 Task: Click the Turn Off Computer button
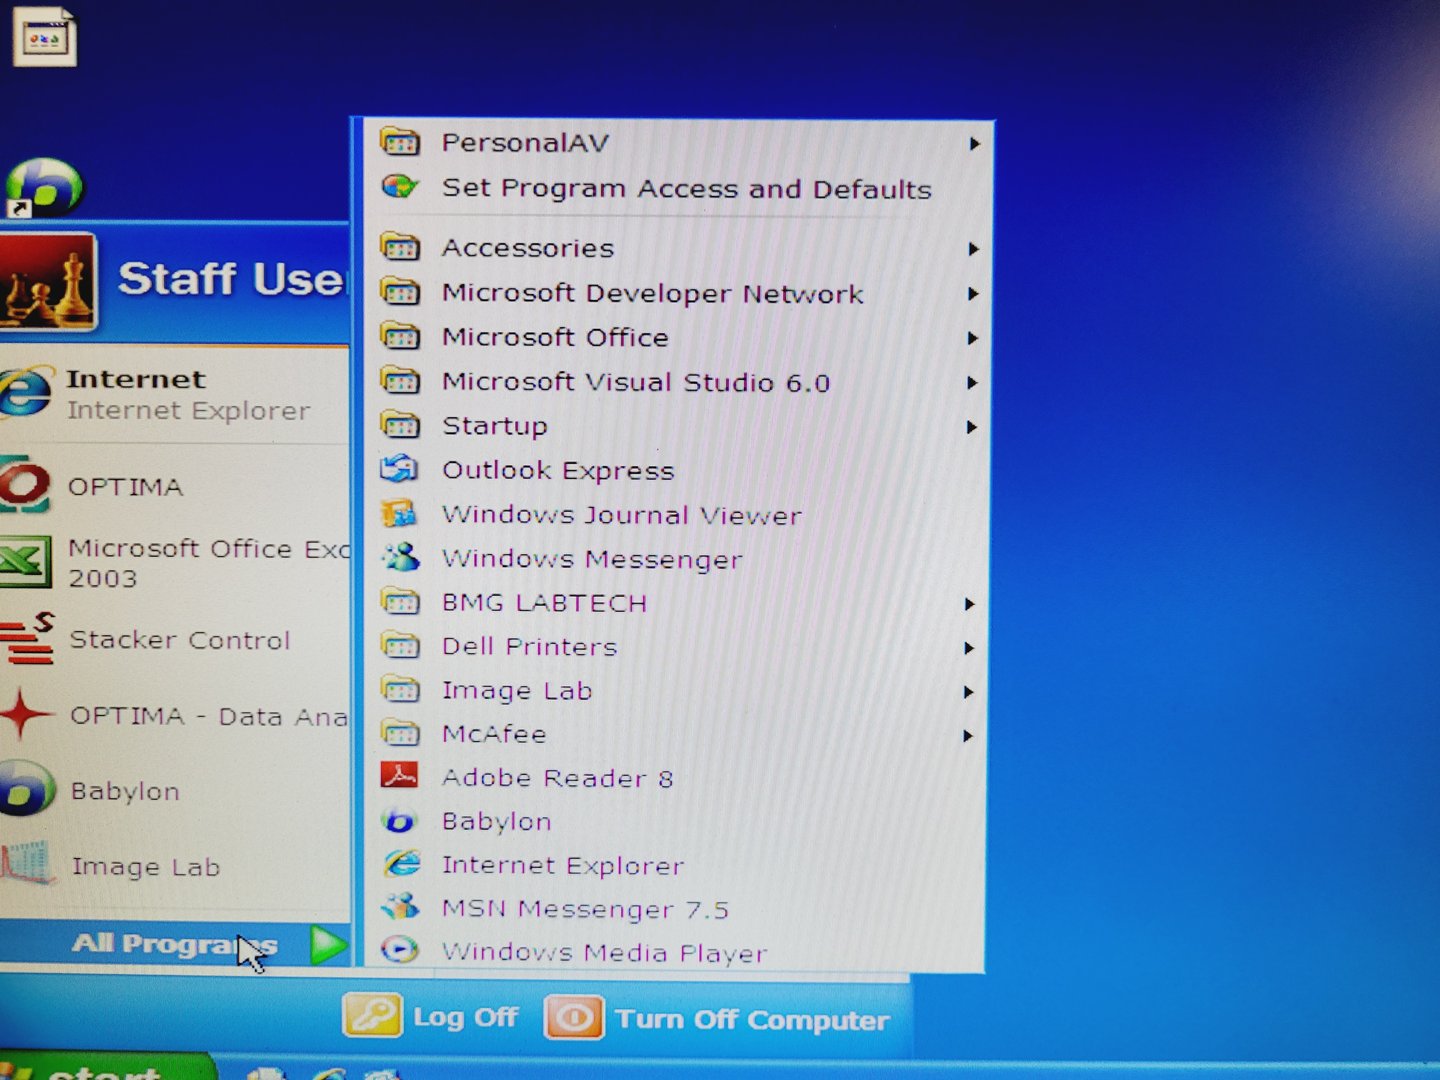point(717,1019)
